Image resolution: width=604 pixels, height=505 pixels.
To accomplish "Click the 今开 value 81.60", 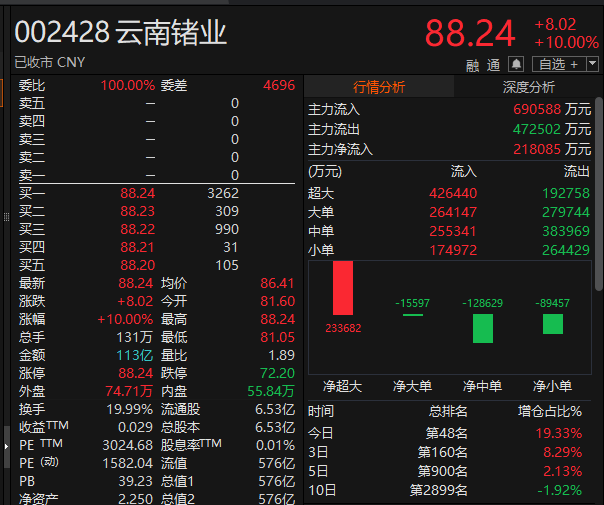I will (x=277, y=301).
